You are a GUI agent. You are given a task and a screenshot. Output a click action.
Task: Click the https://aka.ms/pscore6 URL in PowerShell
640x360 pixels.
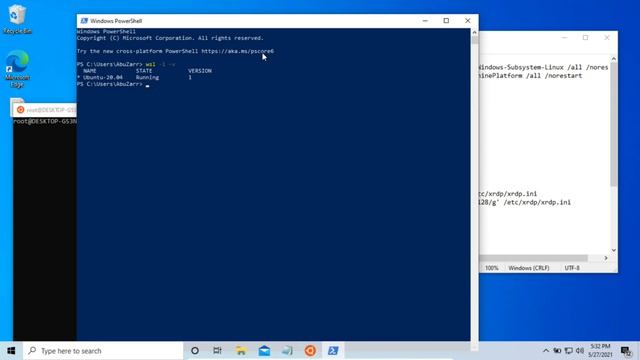[x=238, y=51]
